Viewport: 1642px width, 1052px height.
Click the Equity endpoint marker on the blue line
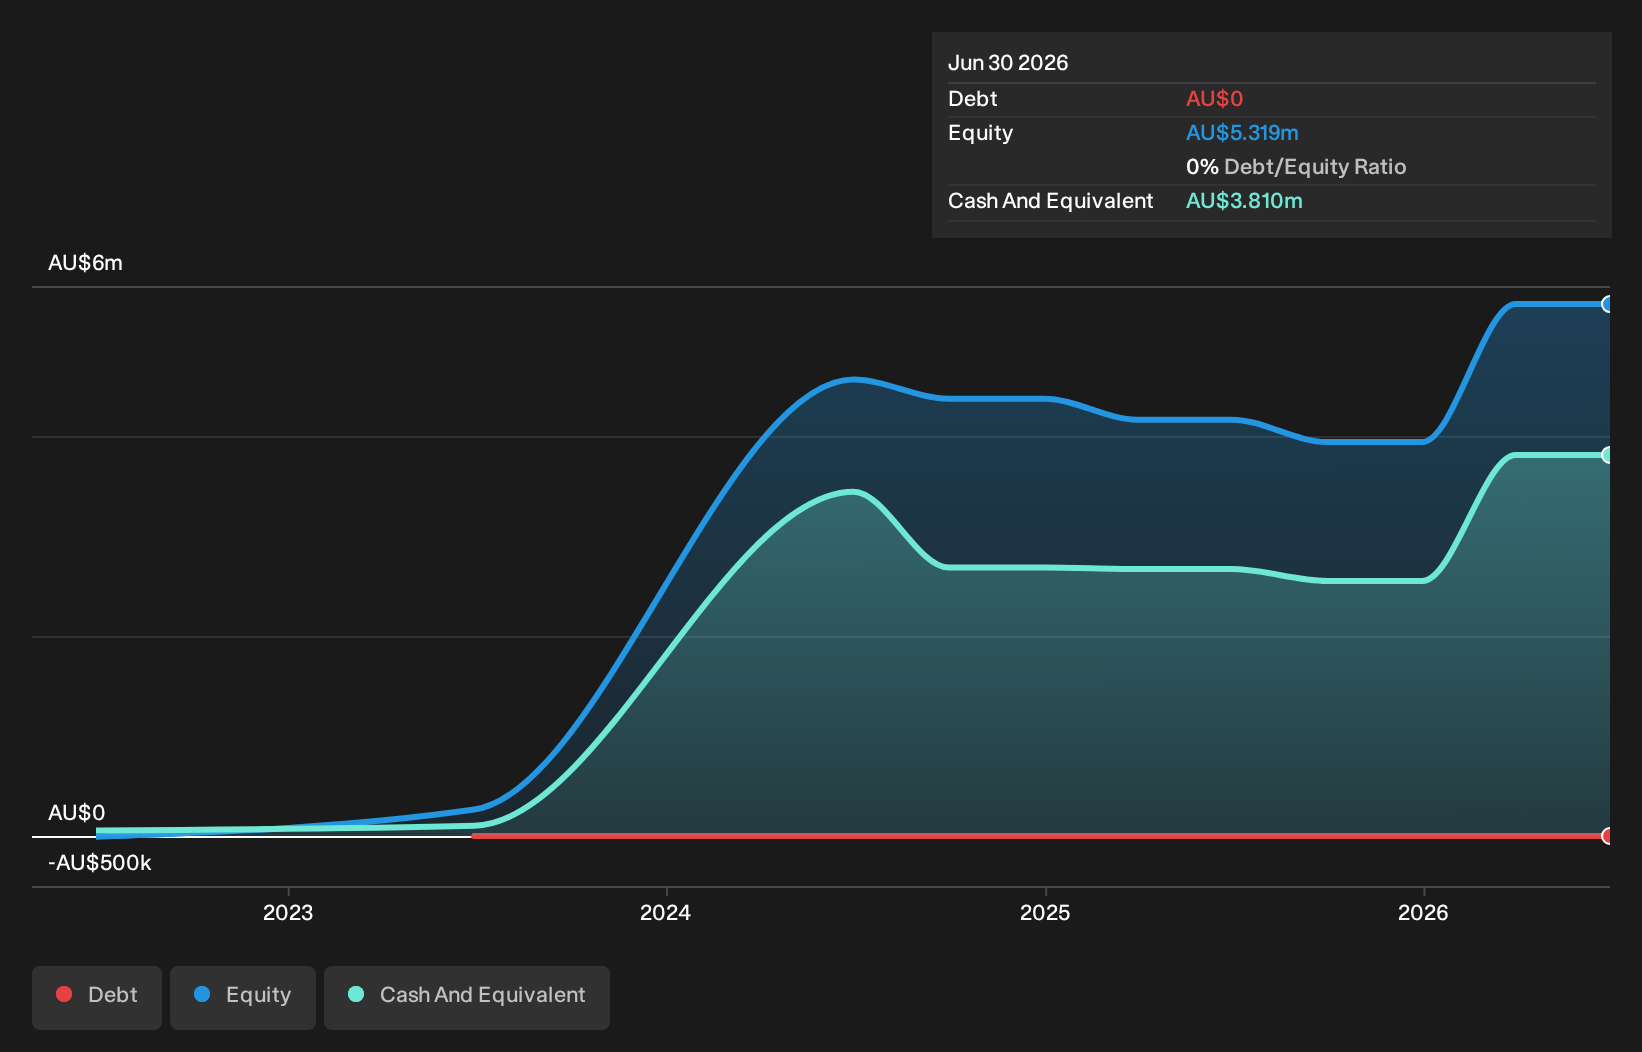coord(1607,304)
